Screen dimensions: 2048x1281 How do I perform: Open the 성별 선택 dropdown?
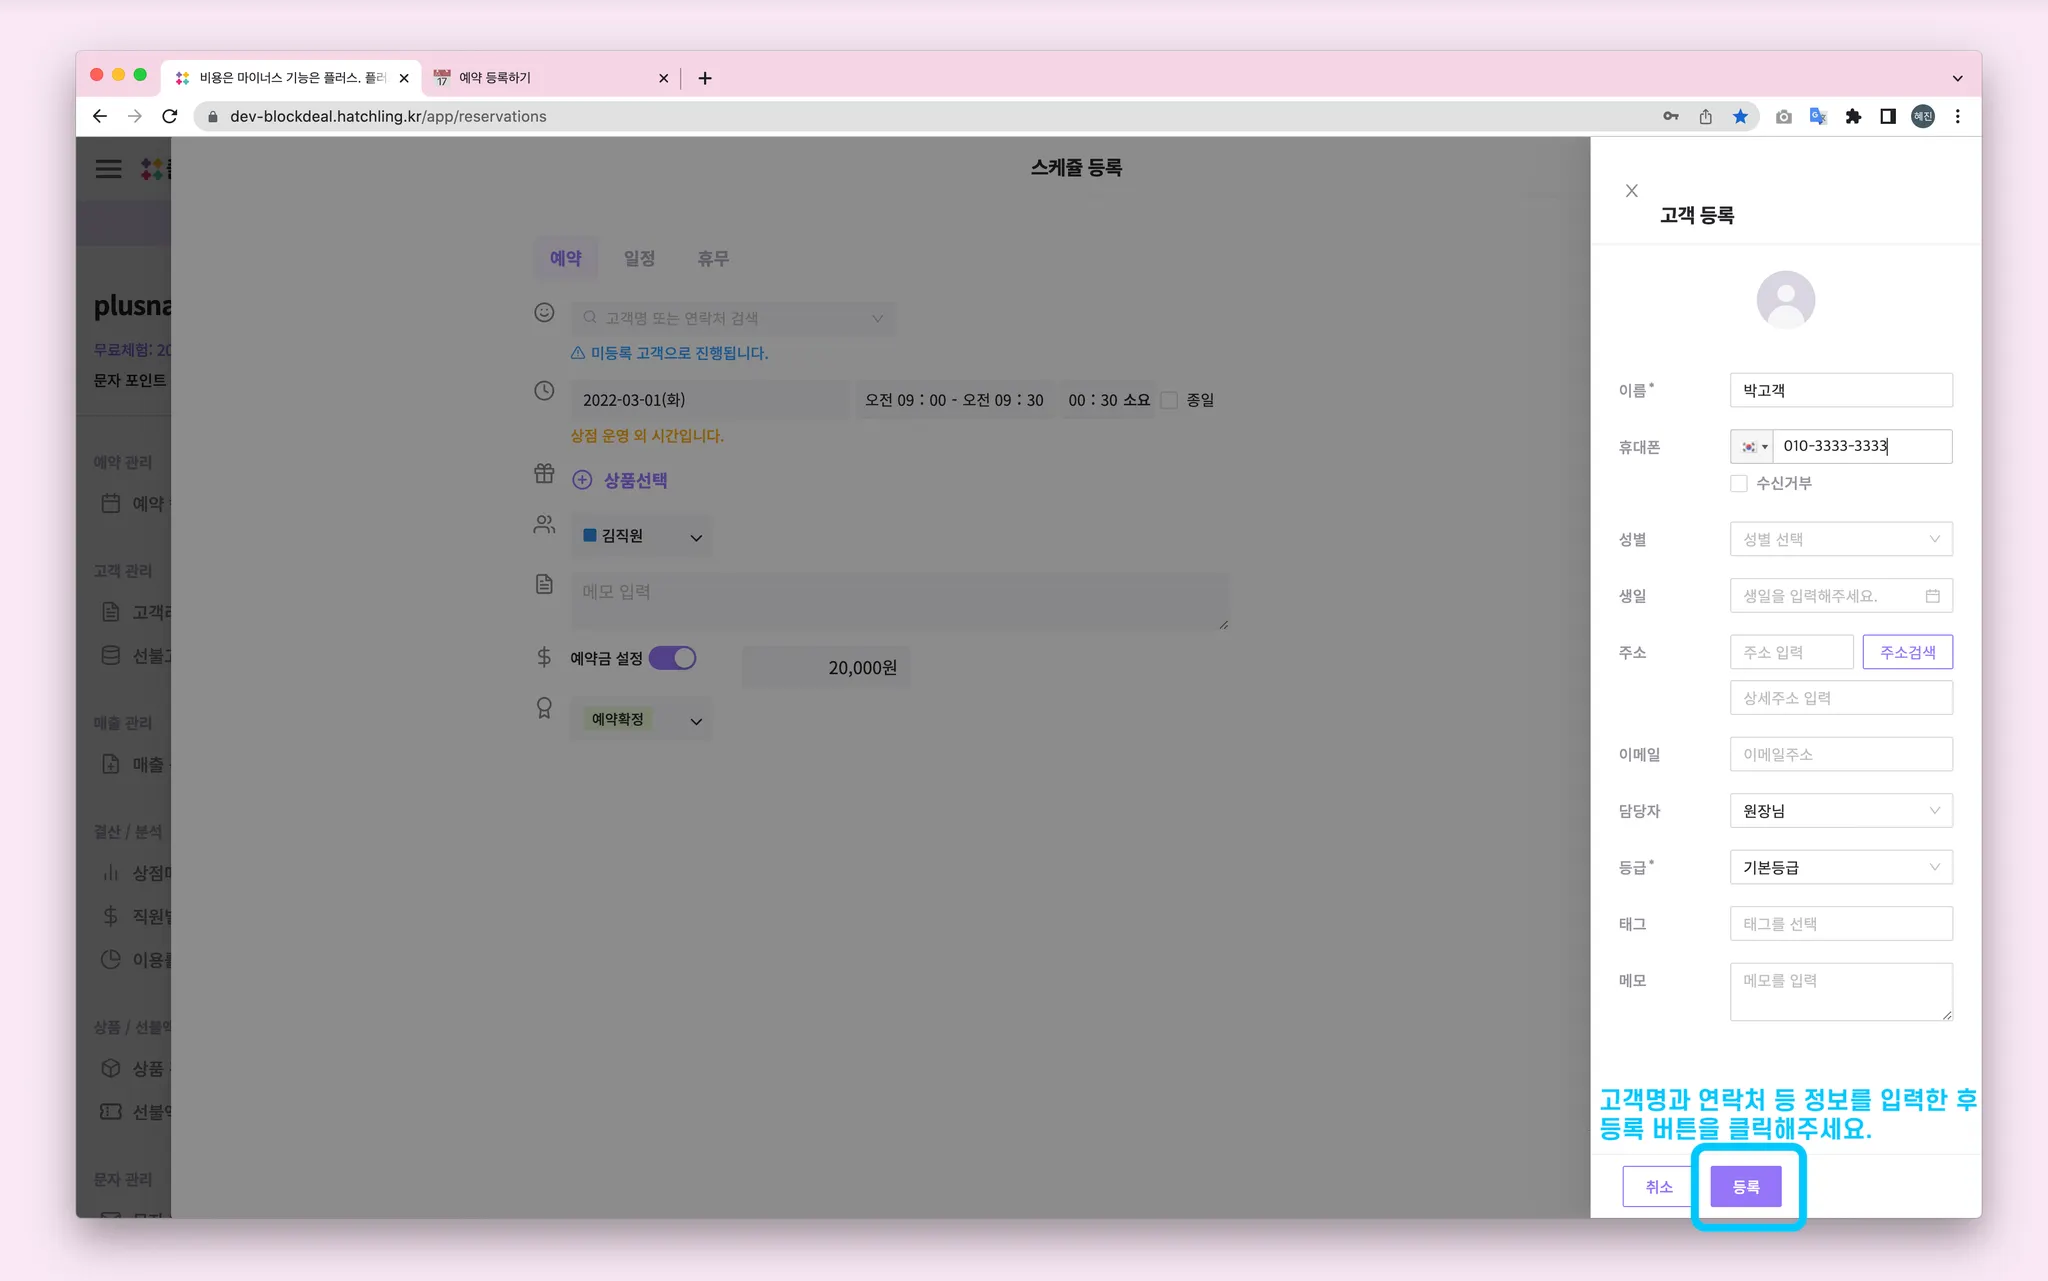1840,539
